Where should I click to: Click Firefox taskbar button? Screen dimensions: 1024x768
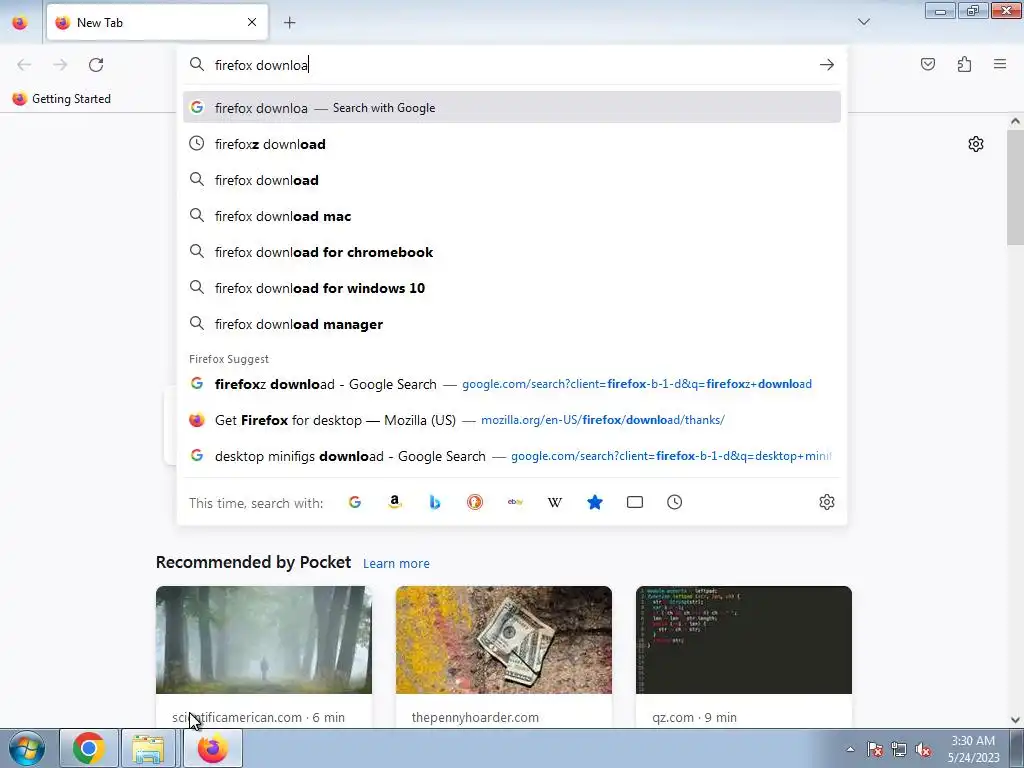tap(212, 748)
